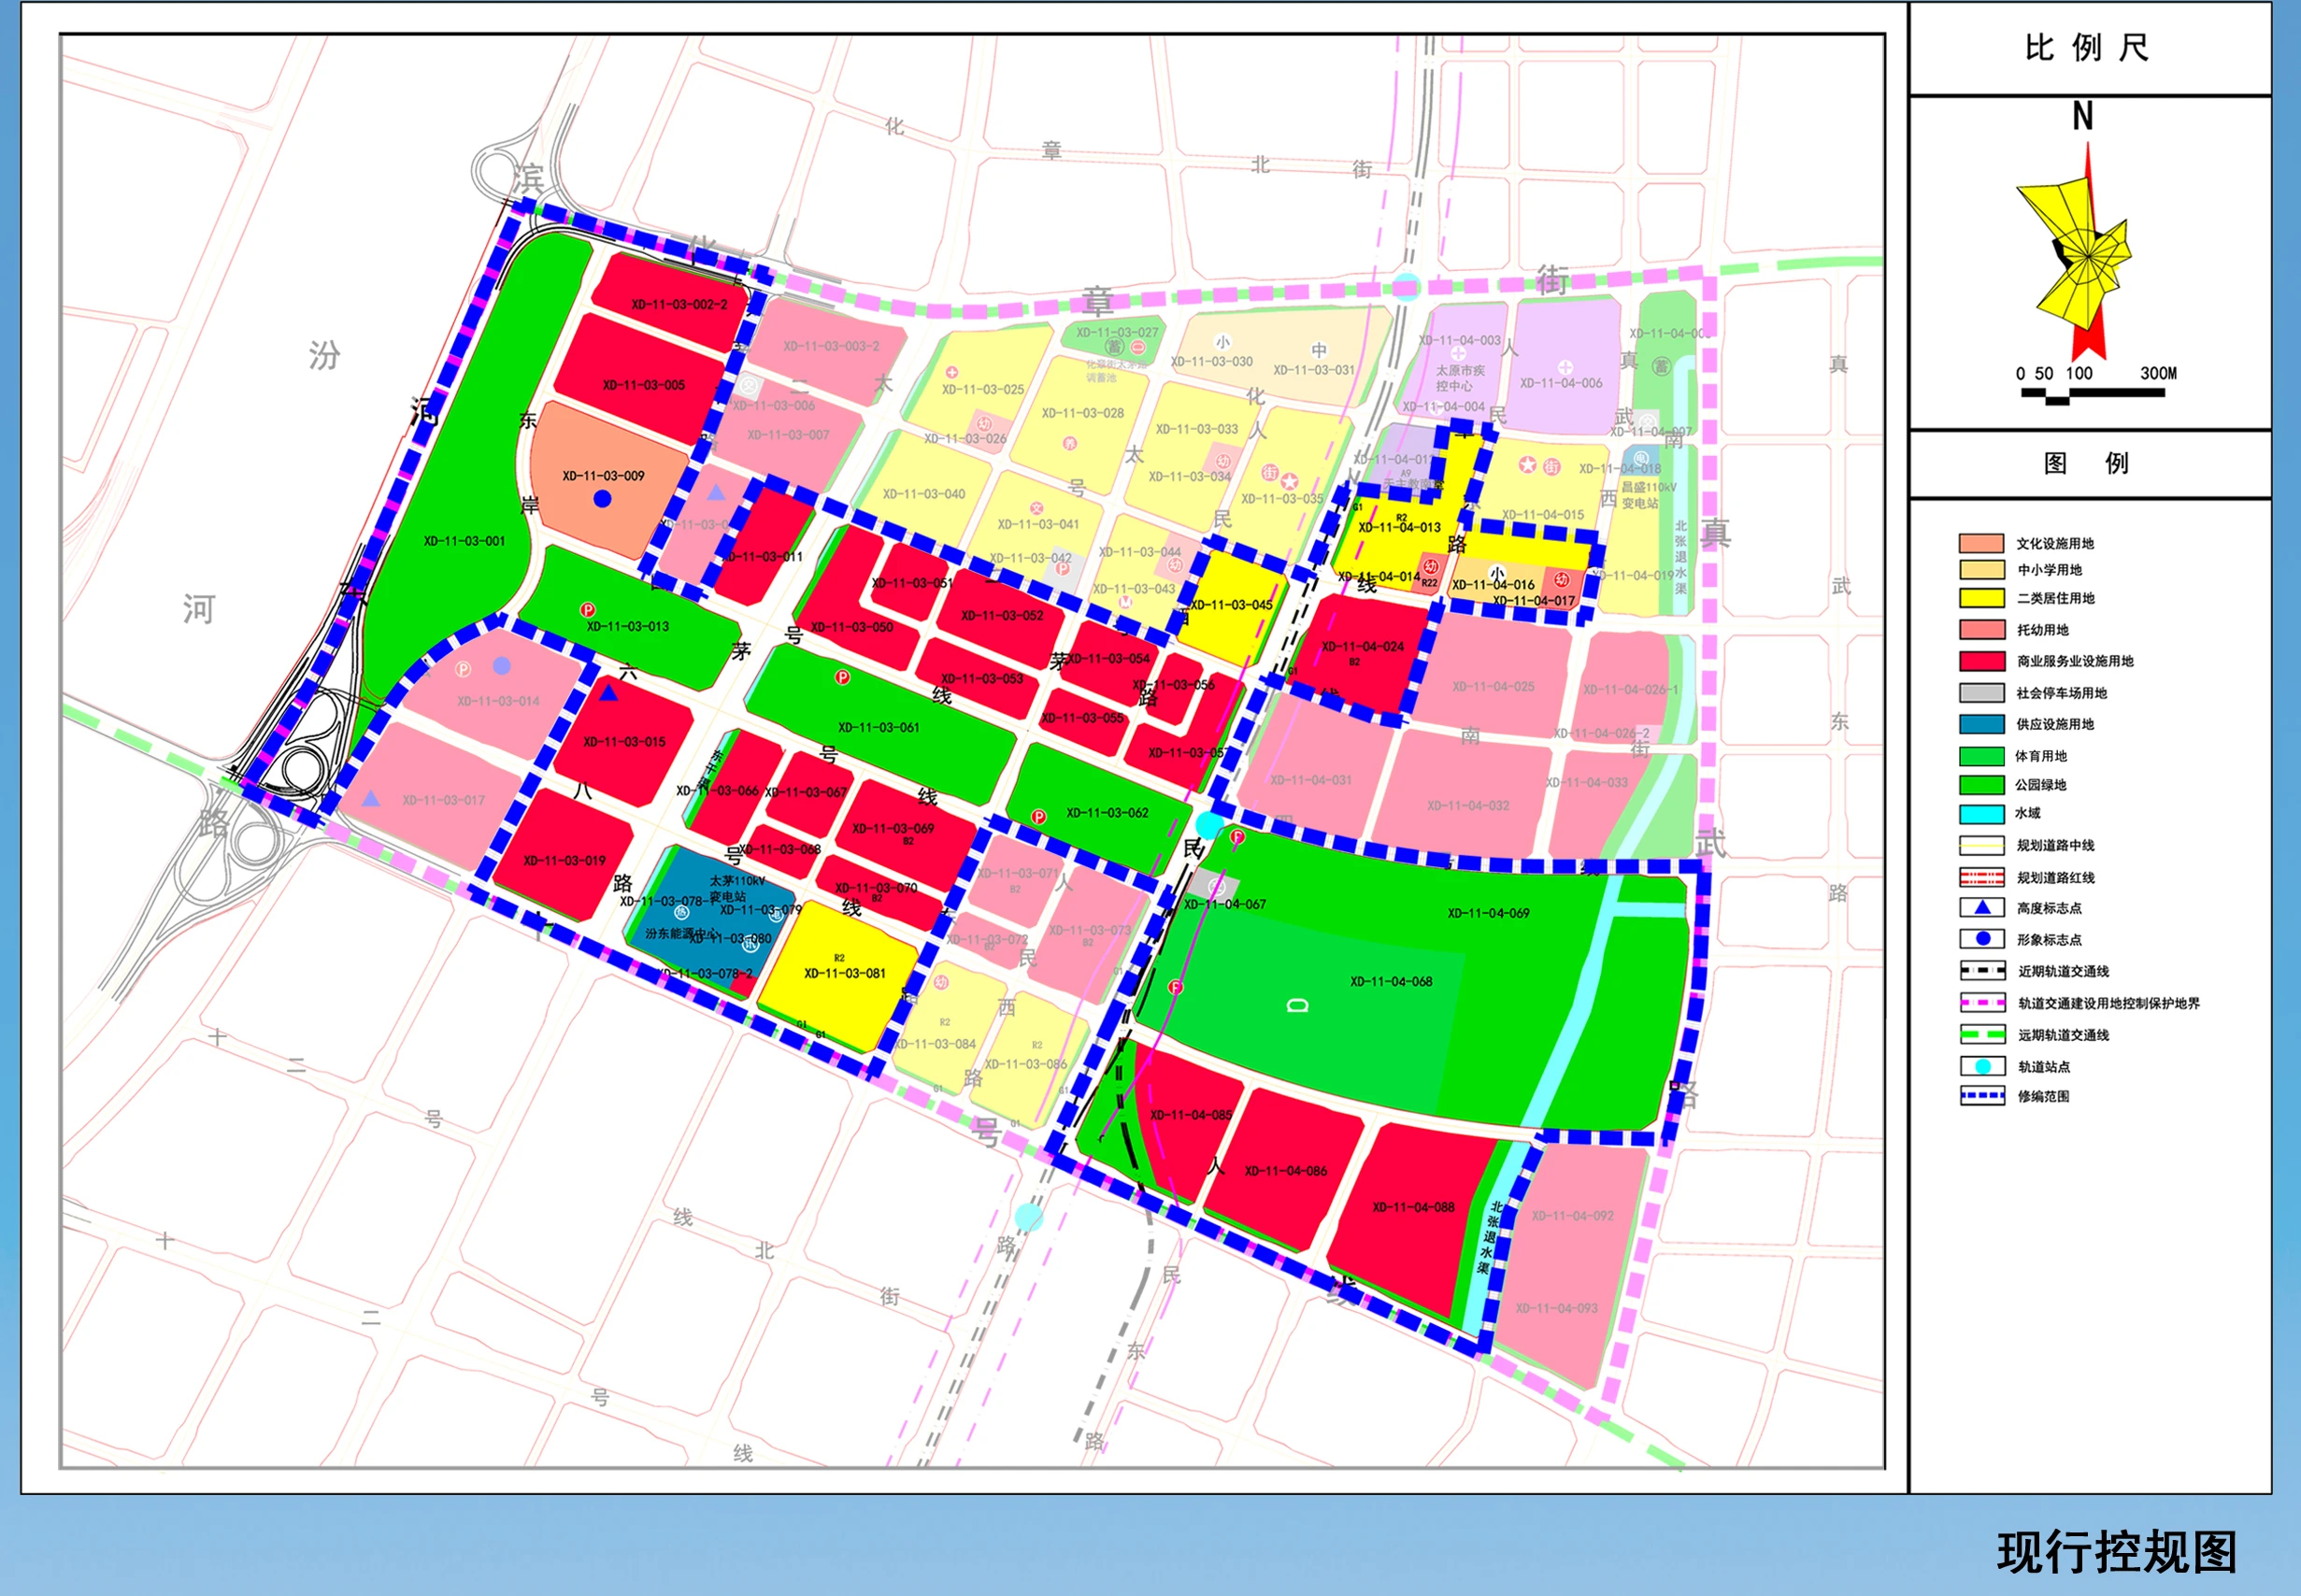Screen dimensions: 2301x1596
Task: Click the N letter above the north arrow
Action: (2083, 117)
